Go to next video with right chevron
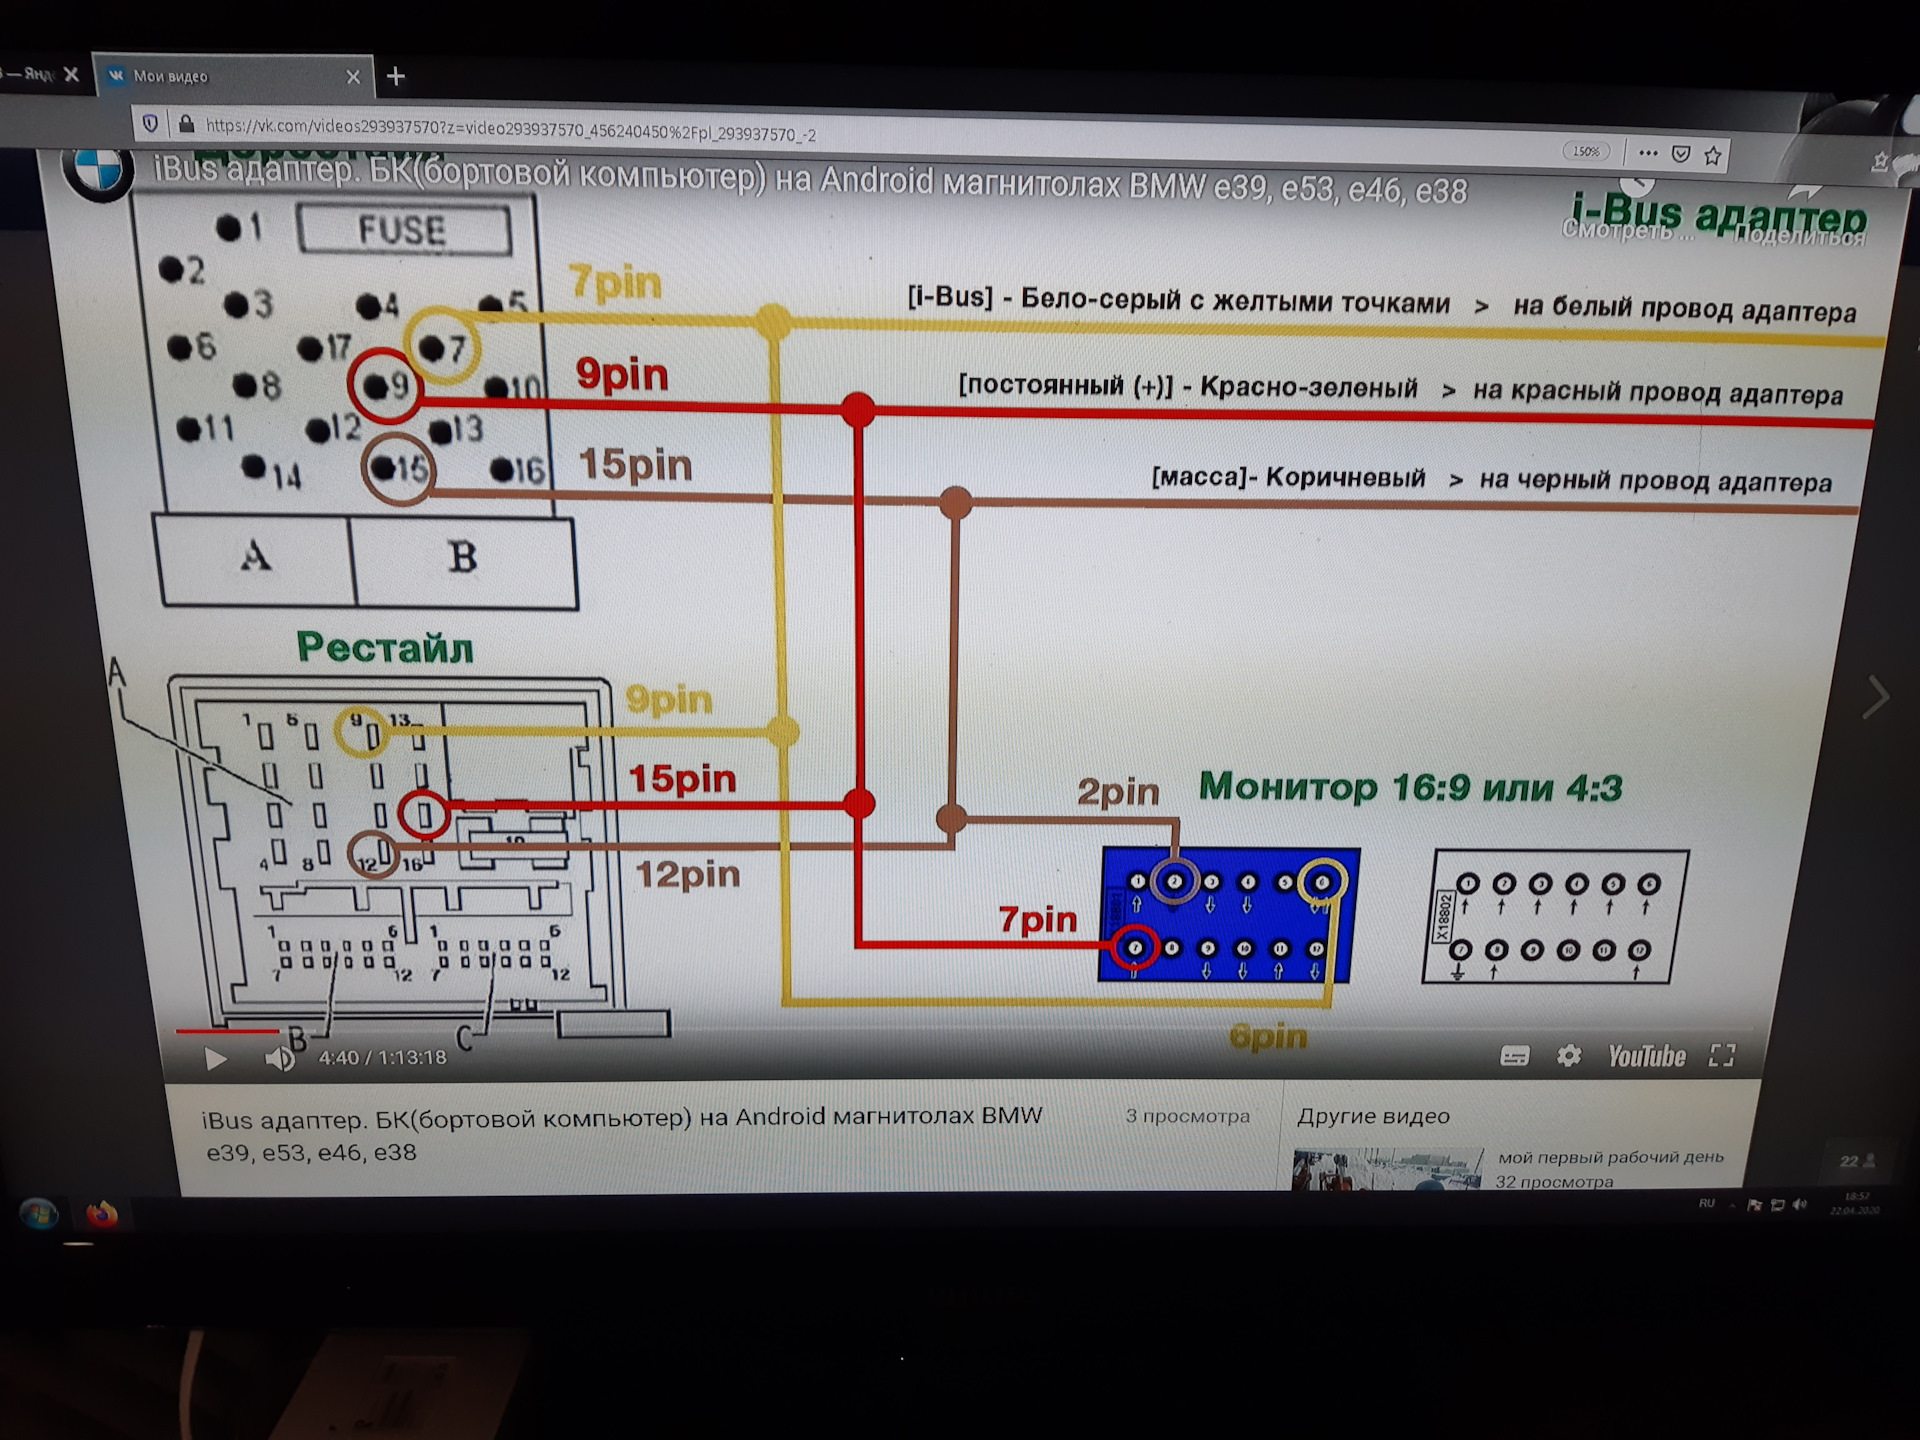 pyautogui.click(x=1875, y=697)
